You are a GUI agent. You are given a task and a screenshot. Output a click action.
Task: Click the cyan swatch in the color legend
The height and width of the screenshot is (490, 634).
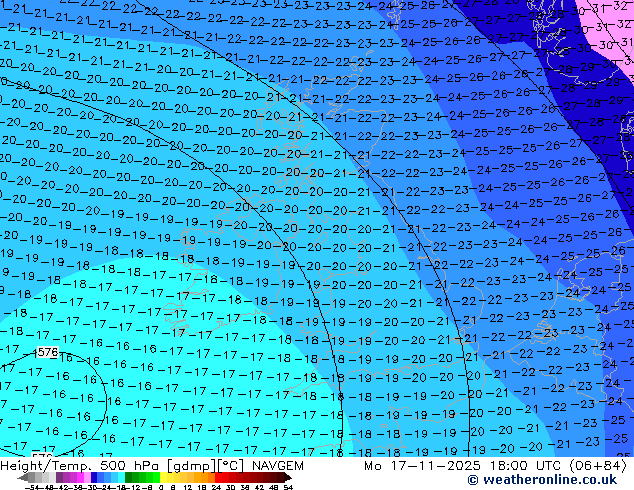pyautogui.click(x=121, y=477)
